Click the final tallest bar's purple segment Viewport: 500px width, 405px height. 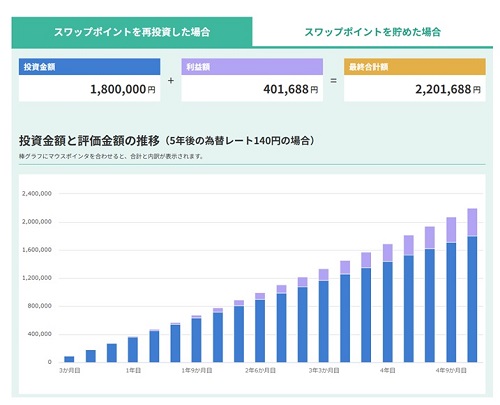click(x=472, y=222)
